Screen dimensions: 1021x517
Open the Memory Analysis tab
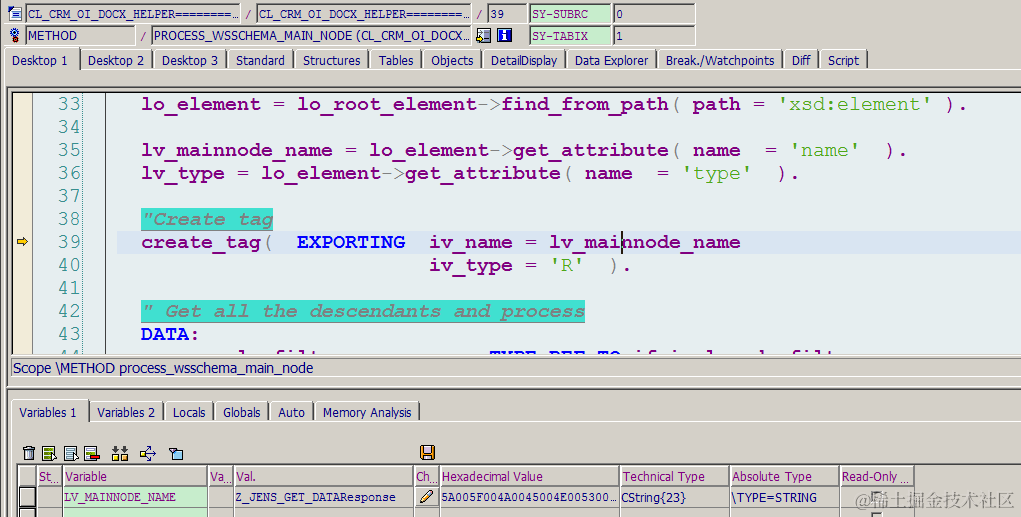367,412
